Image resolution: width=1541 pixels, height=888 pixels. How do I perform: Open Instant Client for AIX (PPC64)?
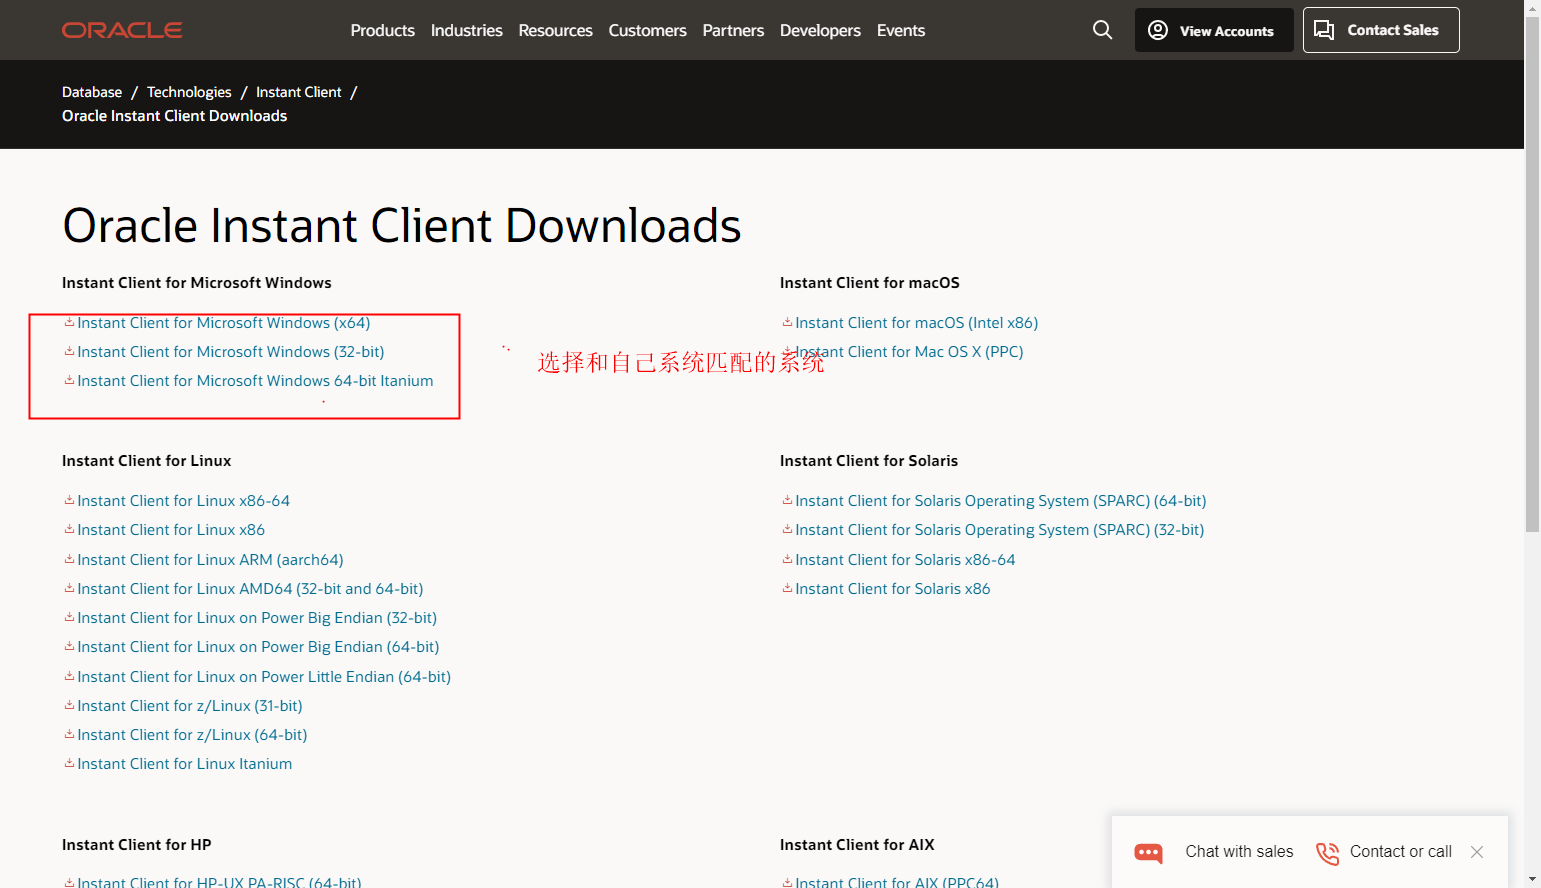click(x=897, y=881)
